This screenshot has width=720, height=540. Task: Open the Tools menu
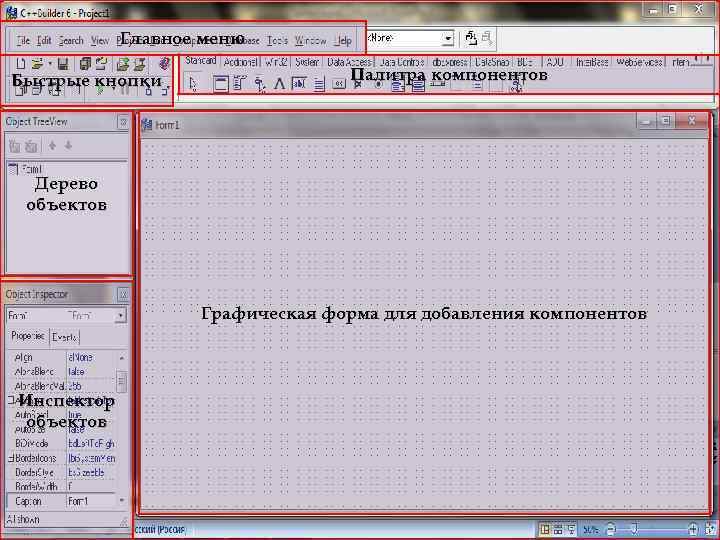click(277, 40)
